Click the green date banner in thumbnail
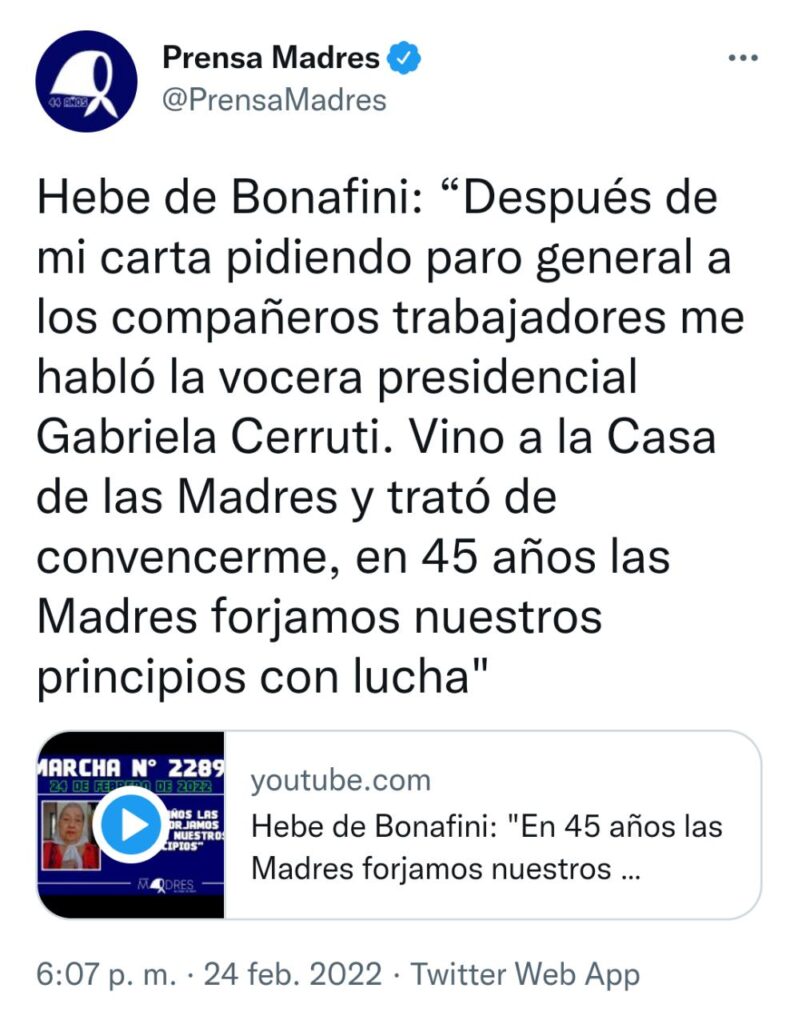This screenshot has width=798, height=1024. (130, 788)
